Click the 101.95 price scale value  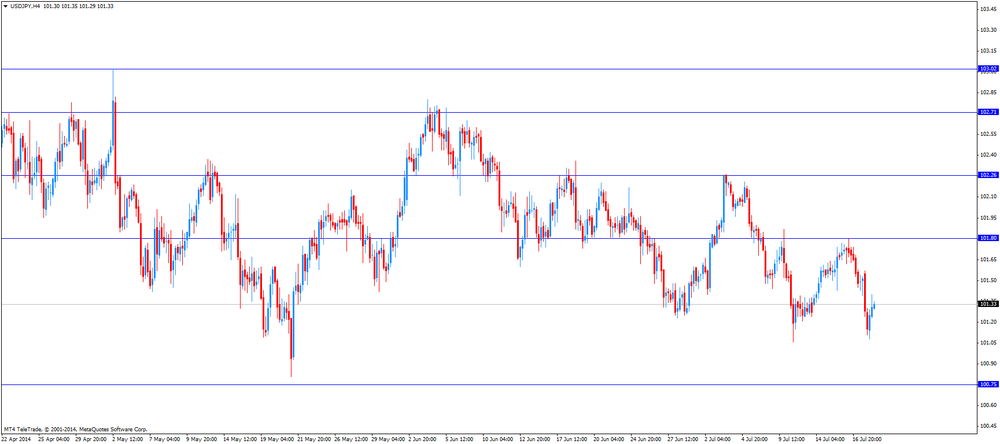(x=988, y=218)
